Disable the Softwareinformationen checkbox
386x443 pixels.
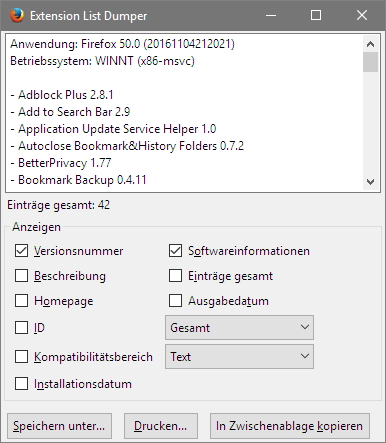coord(175,251)
